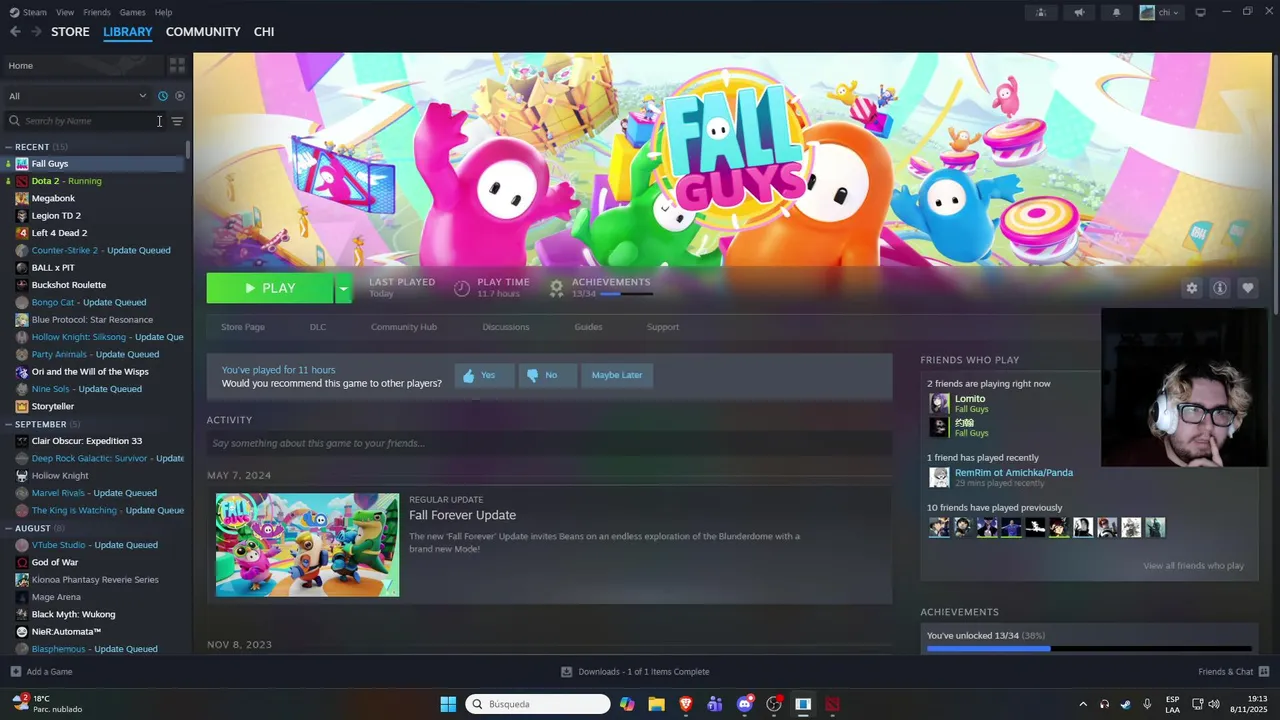The image size is (1280, 720).
Task: Collapse the SEPTEMBER games section
Action: [9, 424]
